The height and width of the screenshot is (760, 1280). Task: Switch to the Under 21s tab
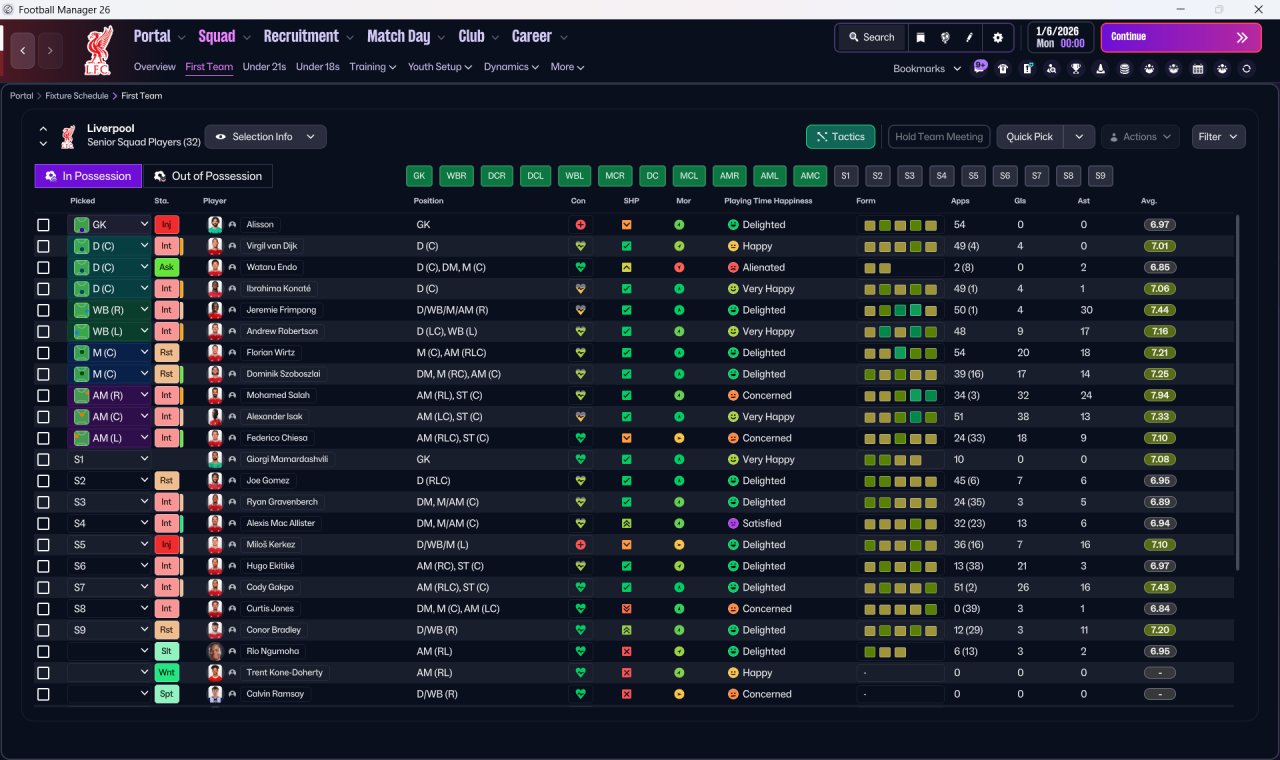pos(264,67)
